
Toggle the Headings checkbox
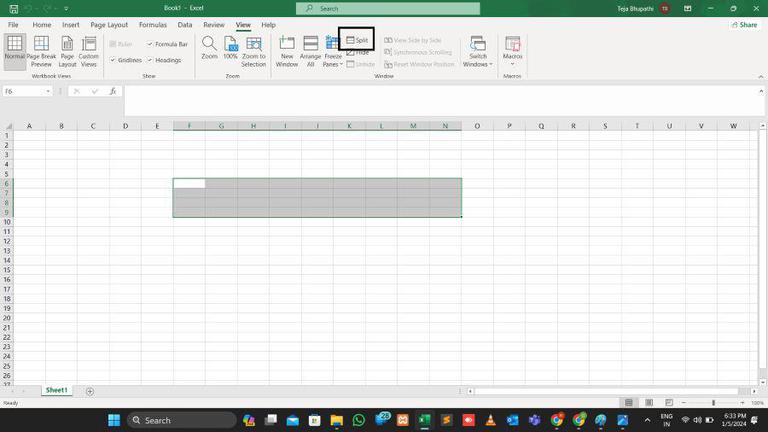tap(164, 60)
